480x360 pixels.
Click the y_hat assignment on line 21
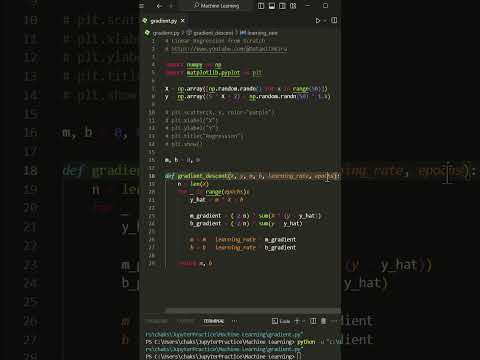pos(217,200)
